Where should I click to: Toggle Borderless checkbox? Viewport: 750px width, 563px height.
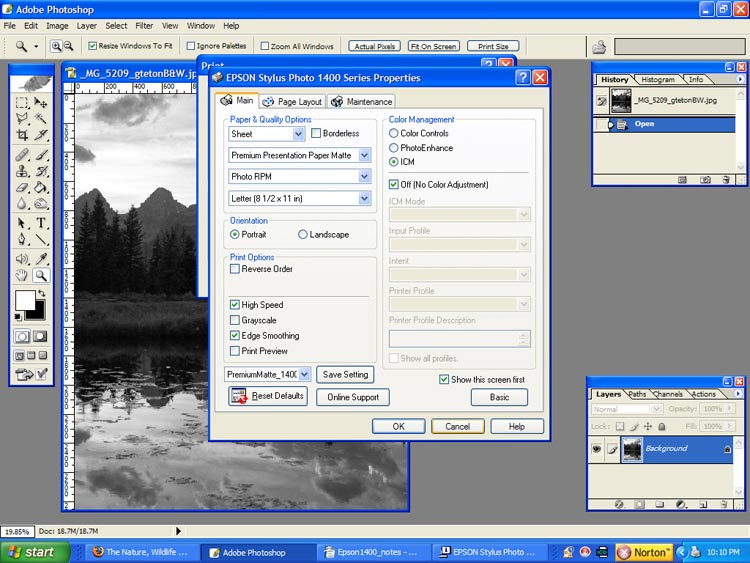coord(316,133)
